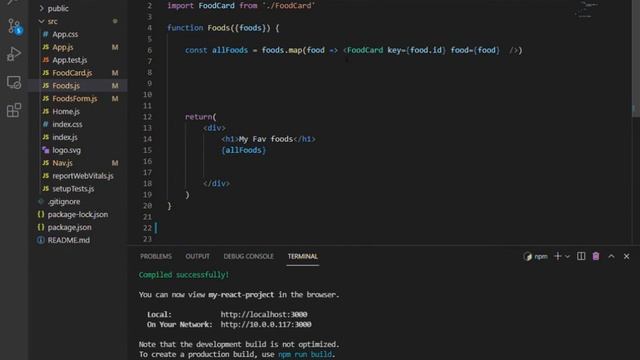Open Home.js file
Viewport: 640px width, 360px height.
[66, 111]
